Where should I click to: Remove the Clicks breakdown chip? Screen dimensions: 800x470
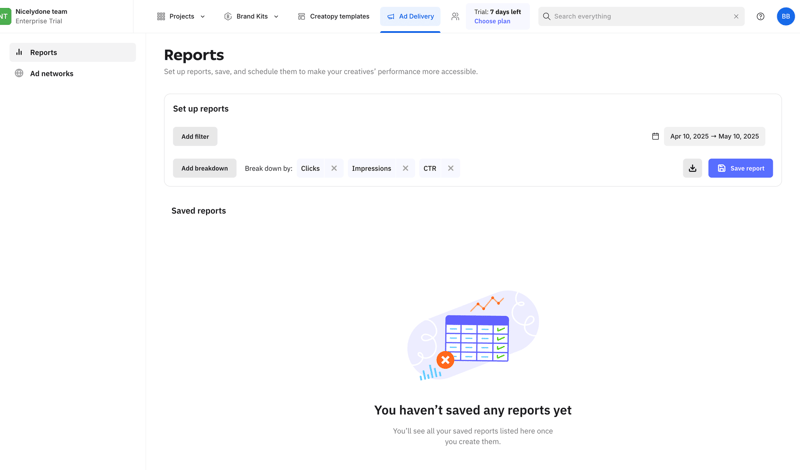pyautogui.click(x=334, y=168)
